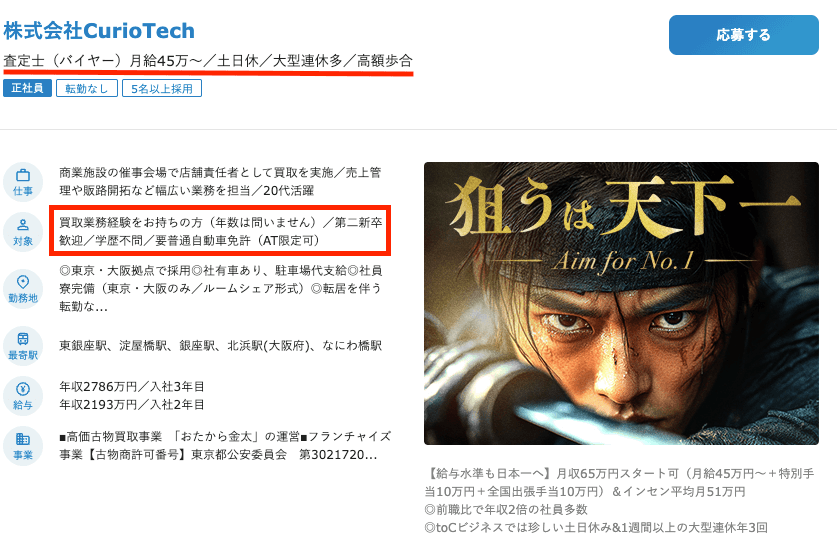Open the 査定士（バイヤー）job title link
The image size is (837, 544).
click(208, 61)
